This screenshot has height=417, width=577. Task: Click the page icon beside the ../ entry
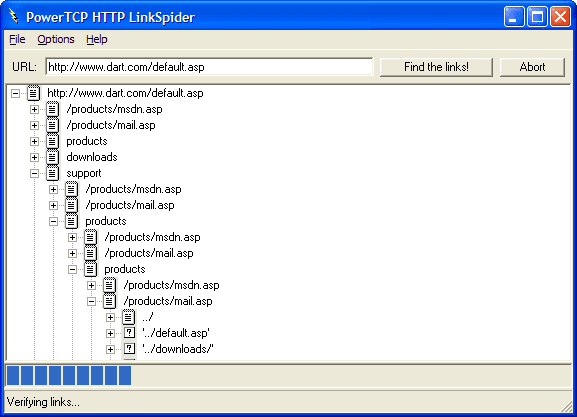128,317
